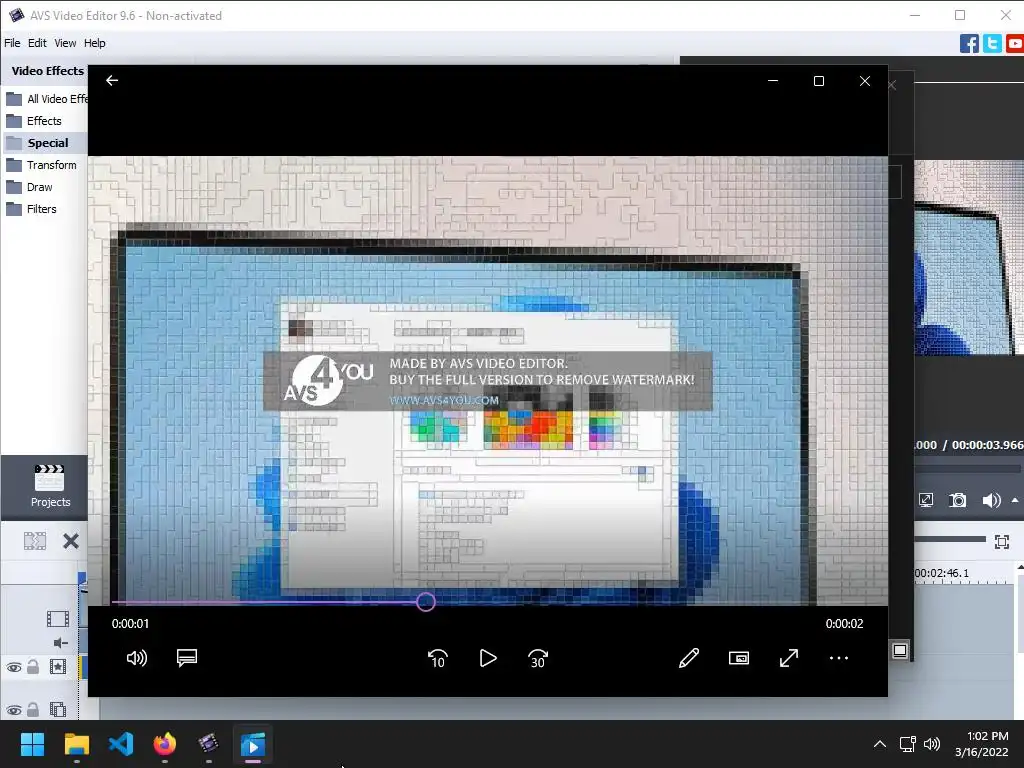Skip forward 30 seconds in player
The width and height of the screenshot is (1024, 768).
(538, 658)
